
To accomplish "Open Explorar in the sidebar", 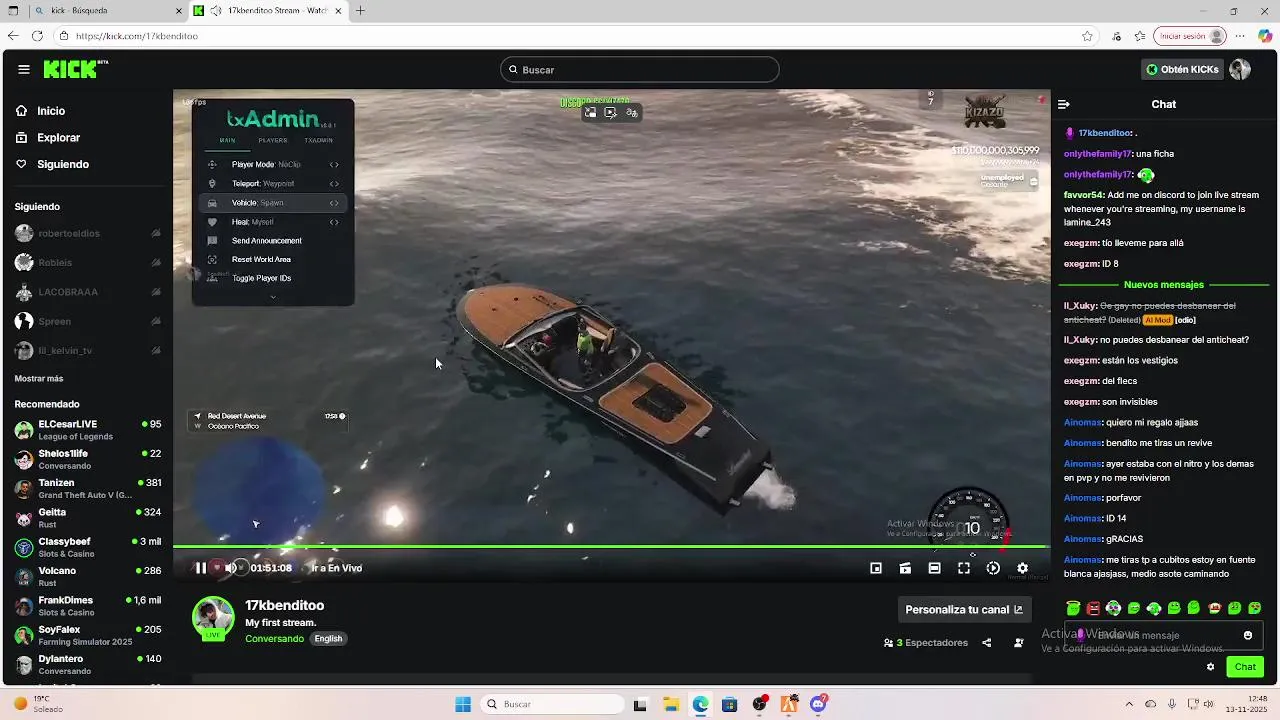I will (58, 138).
